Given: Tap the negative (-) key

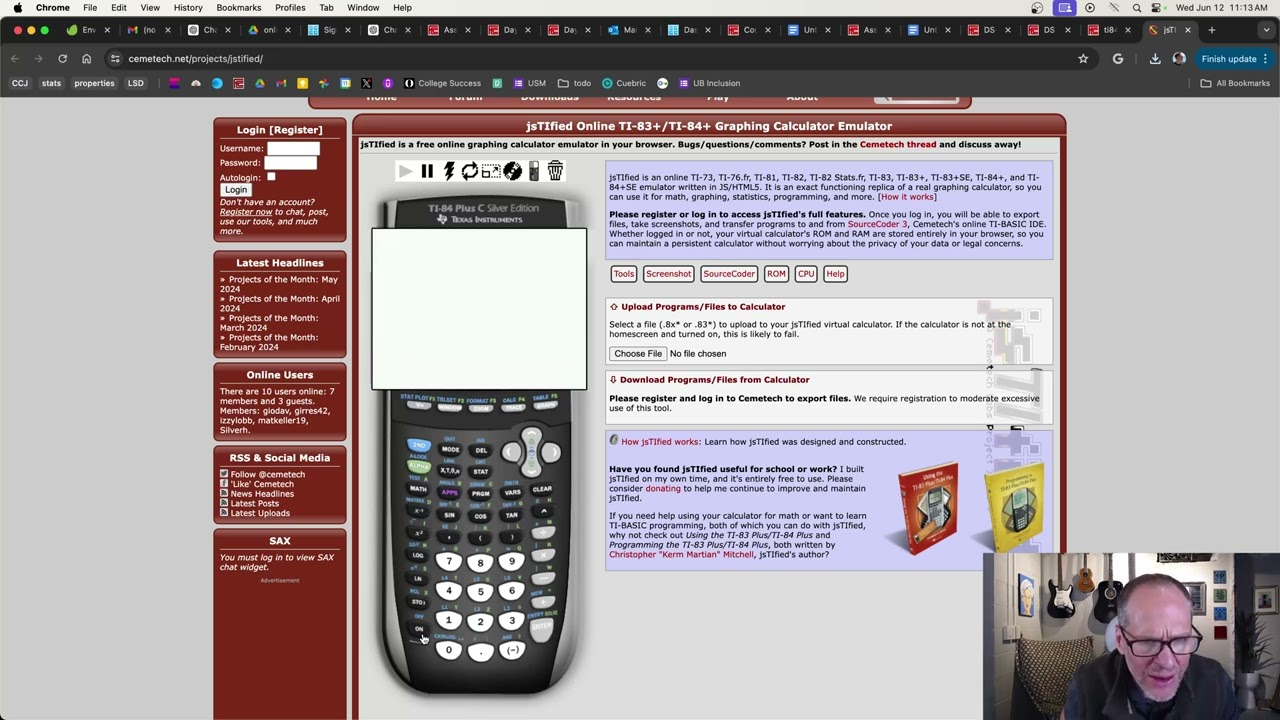Looking at the screenshot, I should pos(512,650).
